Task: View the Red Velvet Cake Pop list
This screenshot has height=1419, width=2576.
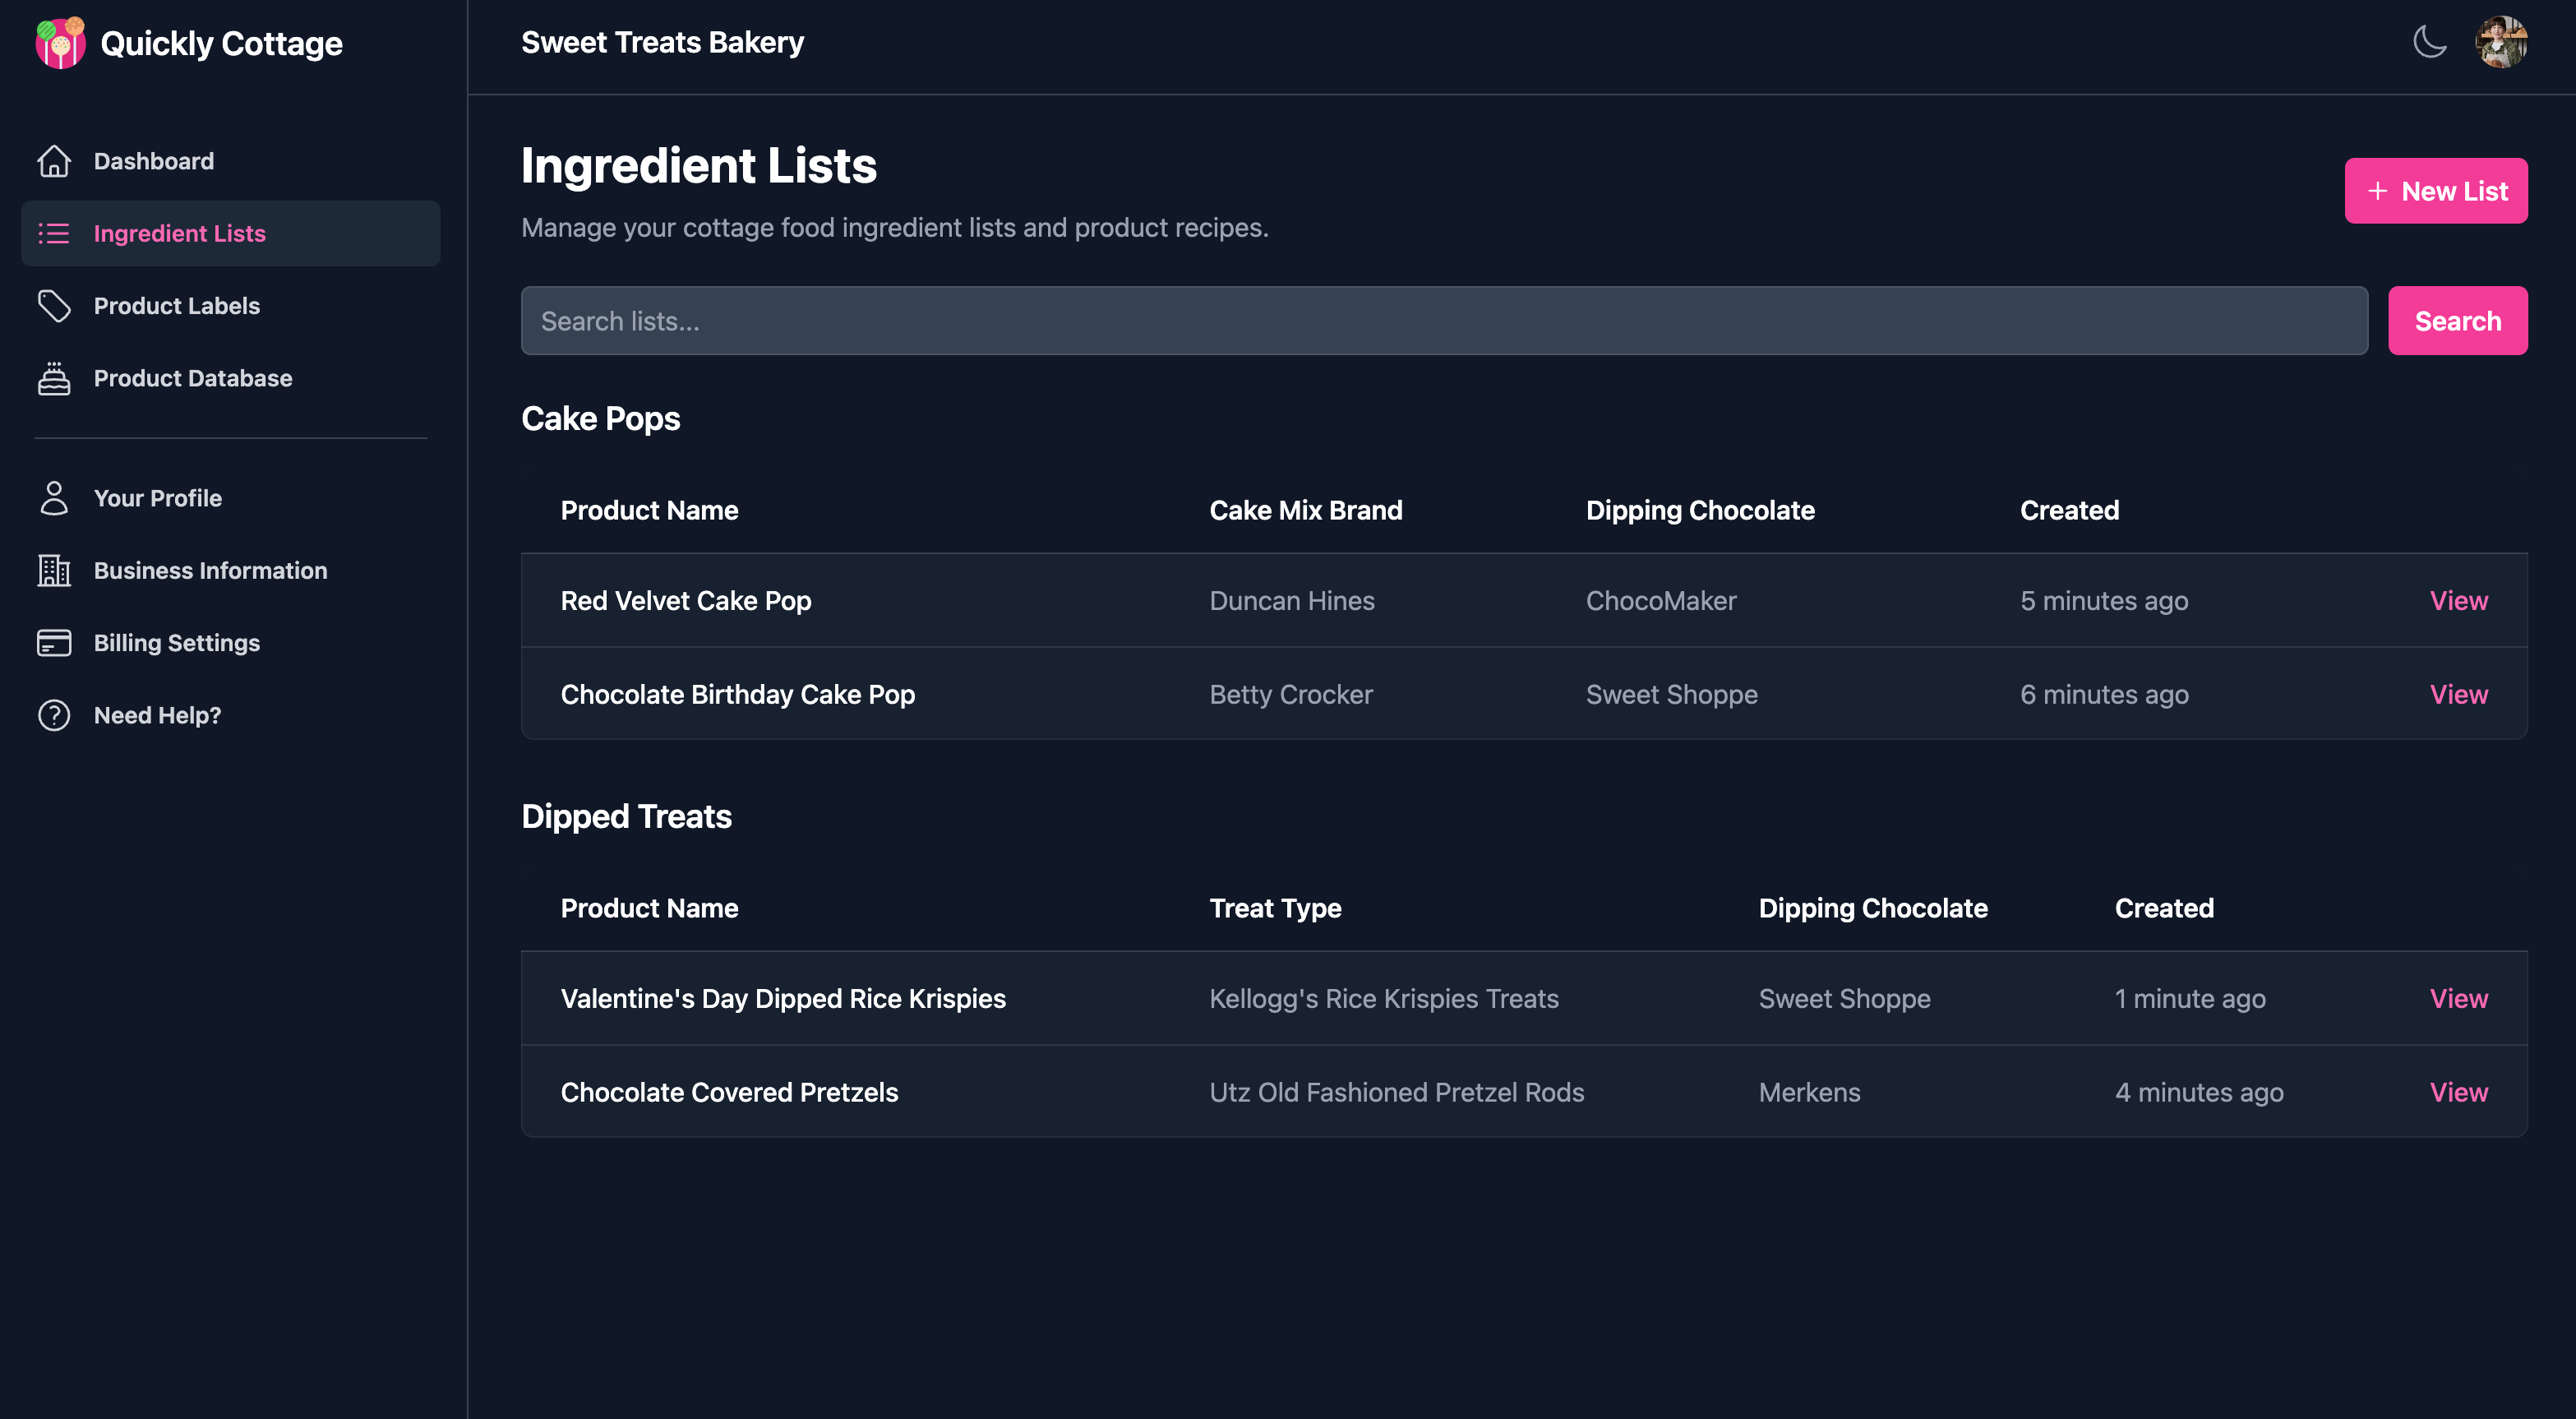Action: coord(2458,600)
